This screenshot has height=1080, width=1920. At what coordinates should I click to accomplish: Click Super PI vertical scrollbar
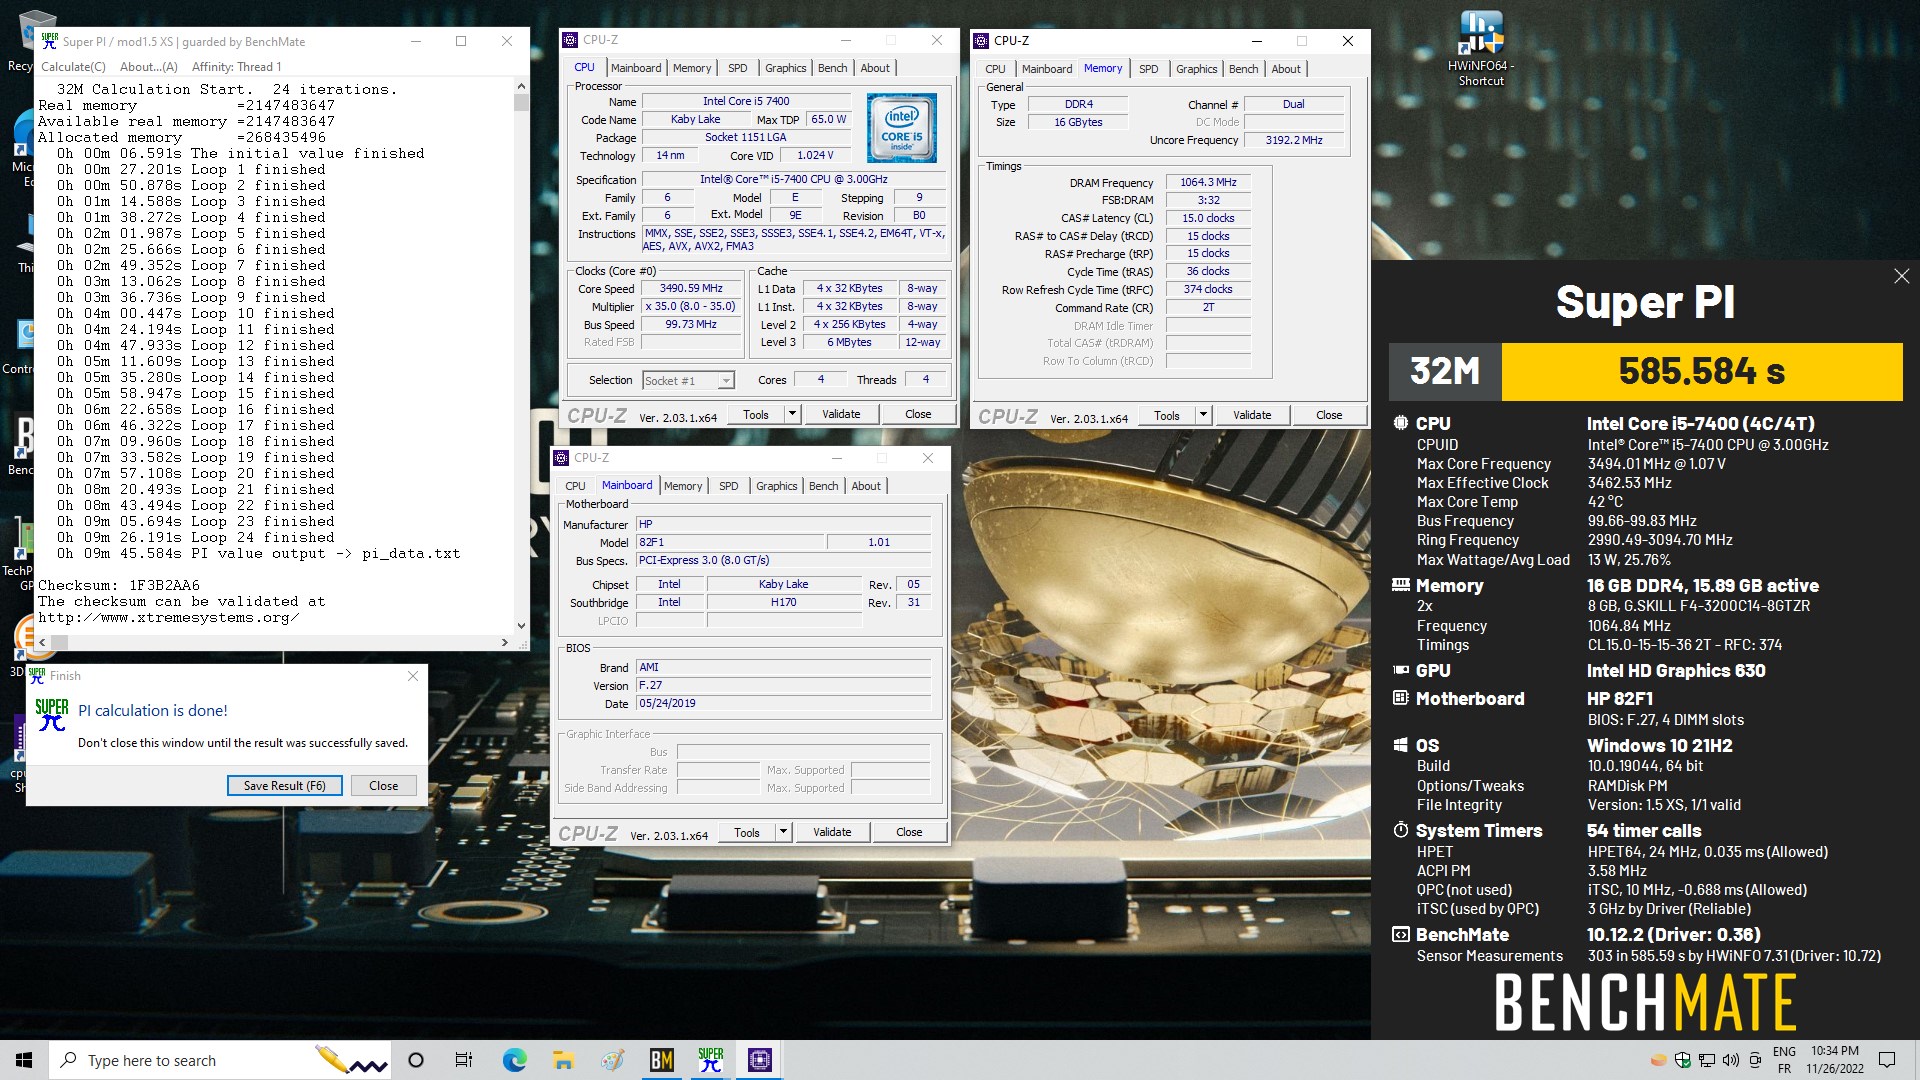coord(521,357)
